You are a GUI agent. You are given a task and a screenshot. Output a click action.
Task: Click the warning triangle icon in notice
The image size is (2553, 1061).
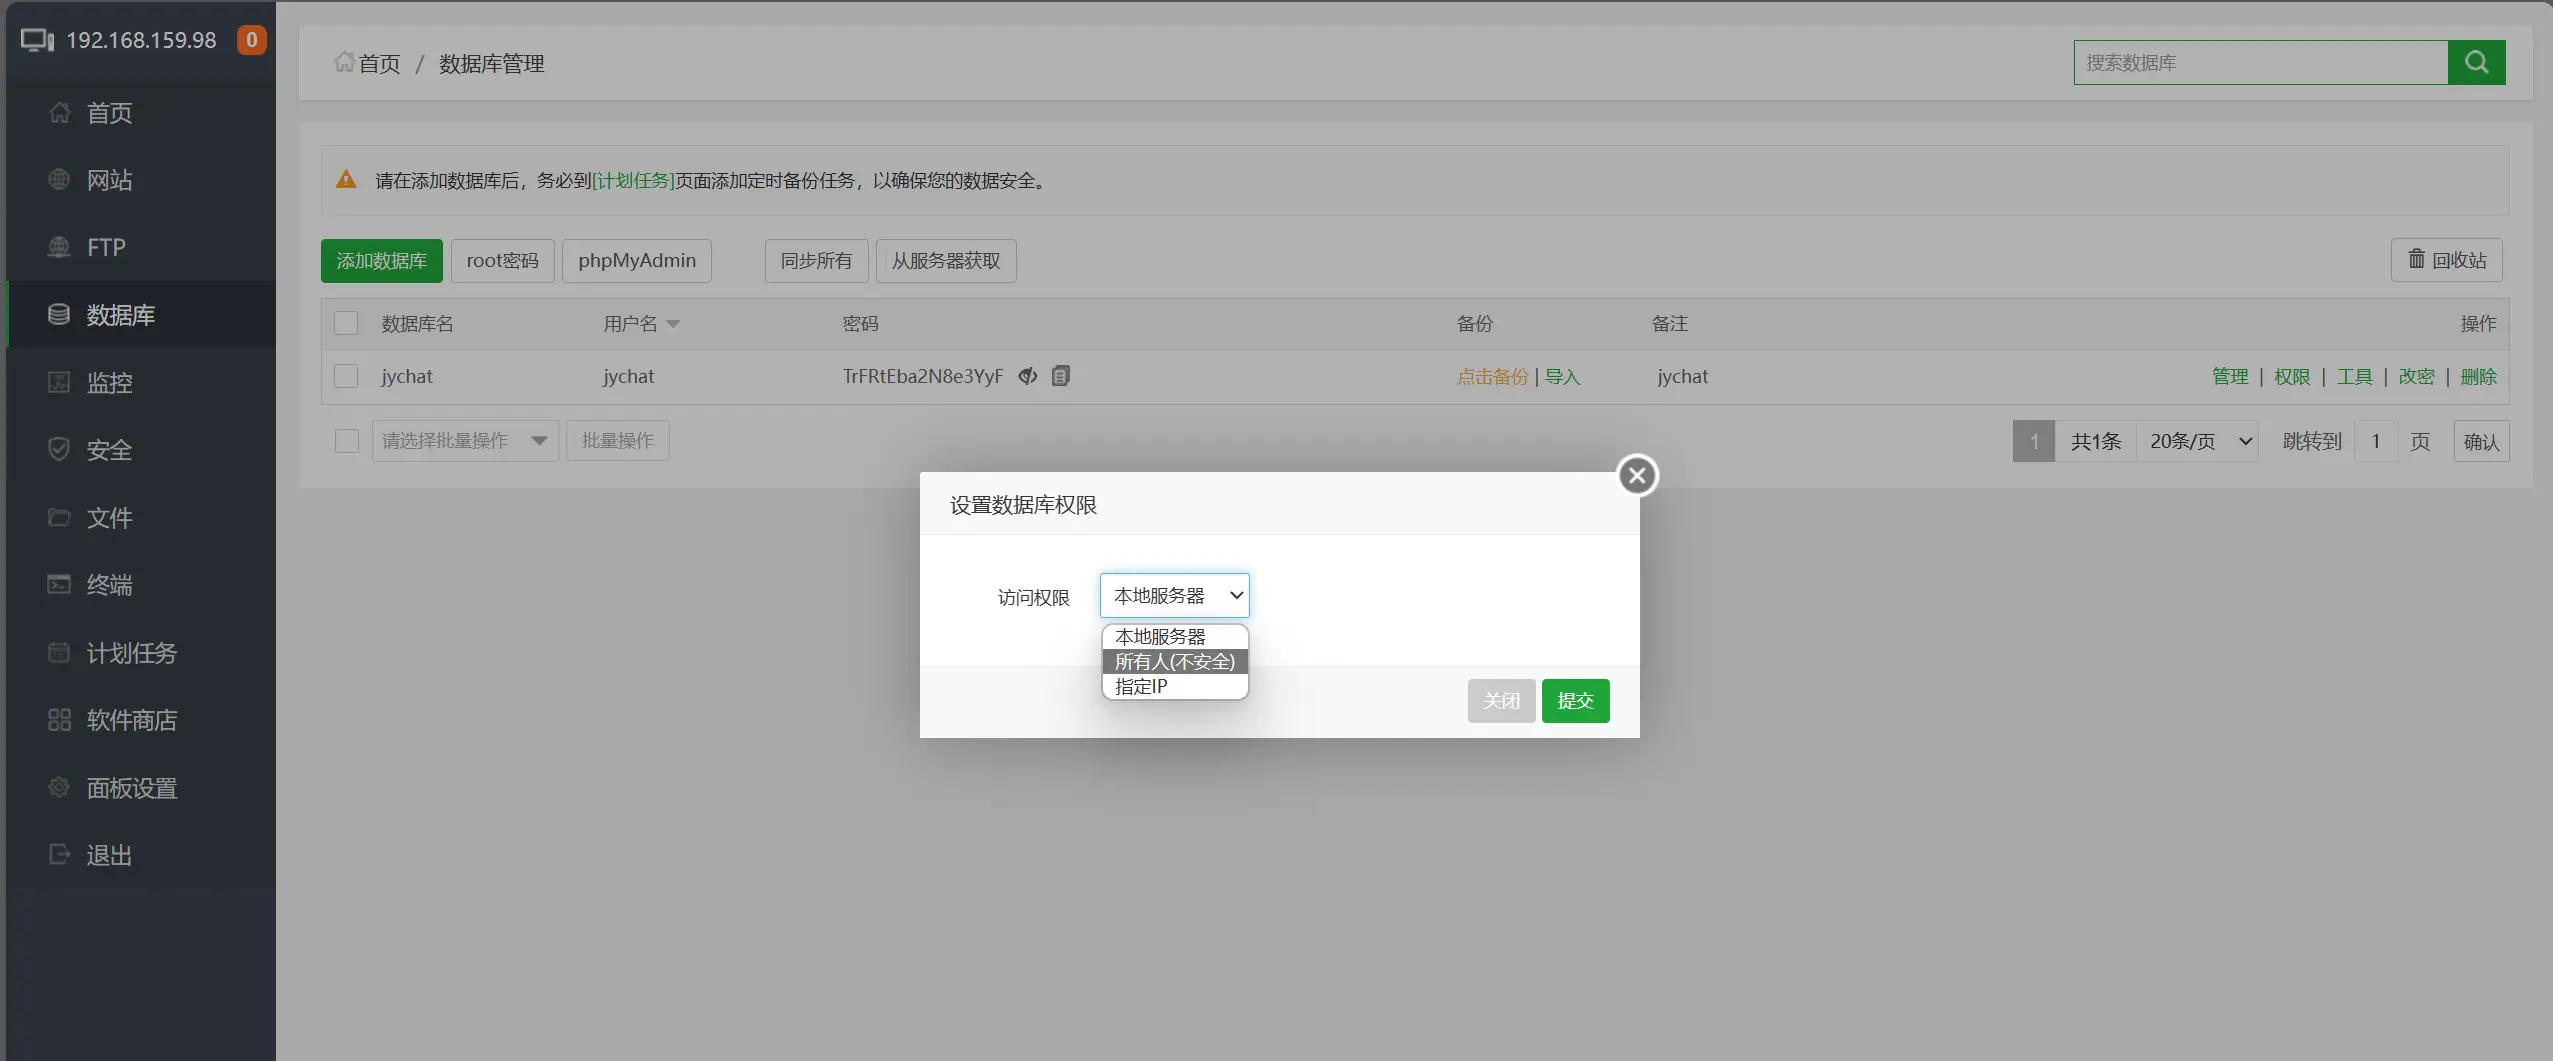click(x=346, y=180)
